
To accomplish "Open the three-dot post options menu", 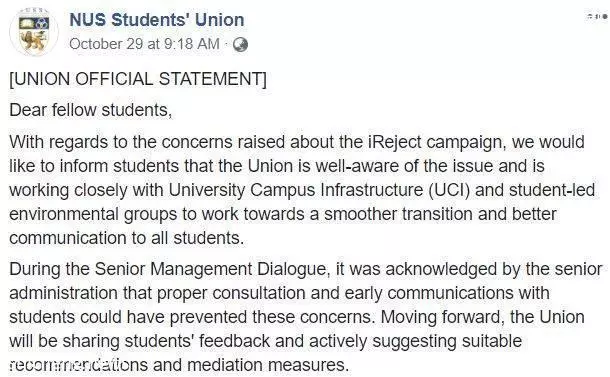I will click(597, 16).
